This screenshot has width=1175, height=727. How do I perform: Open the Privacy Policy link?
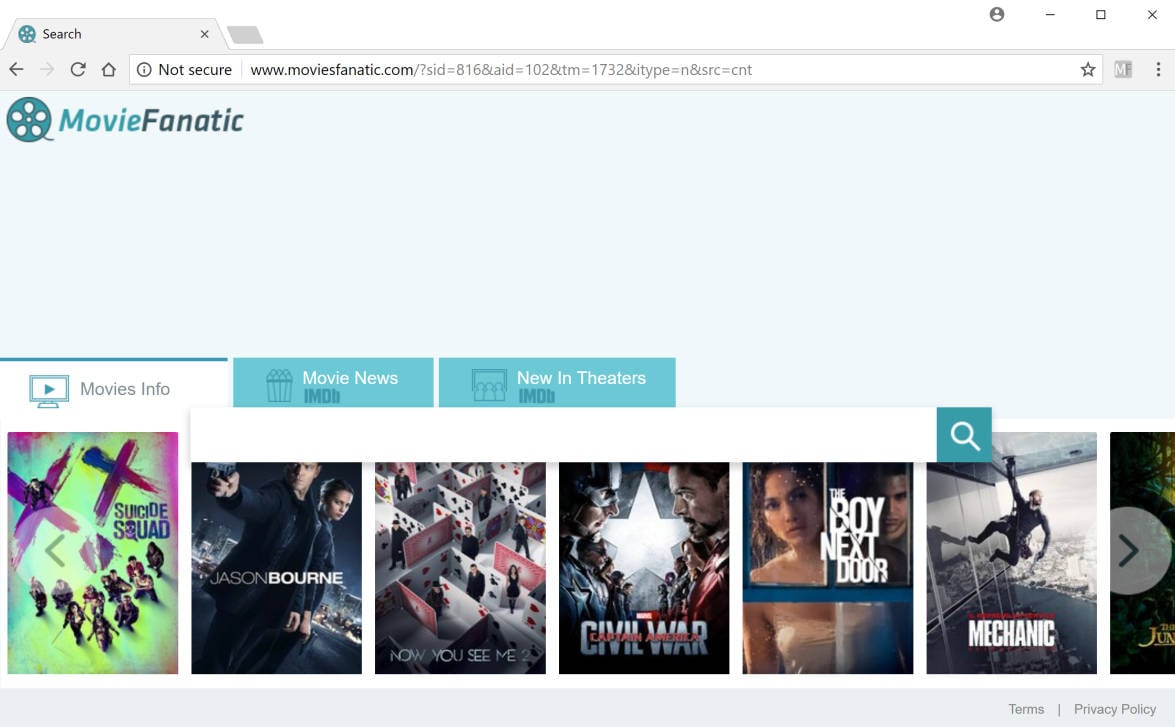[1115, 709]
